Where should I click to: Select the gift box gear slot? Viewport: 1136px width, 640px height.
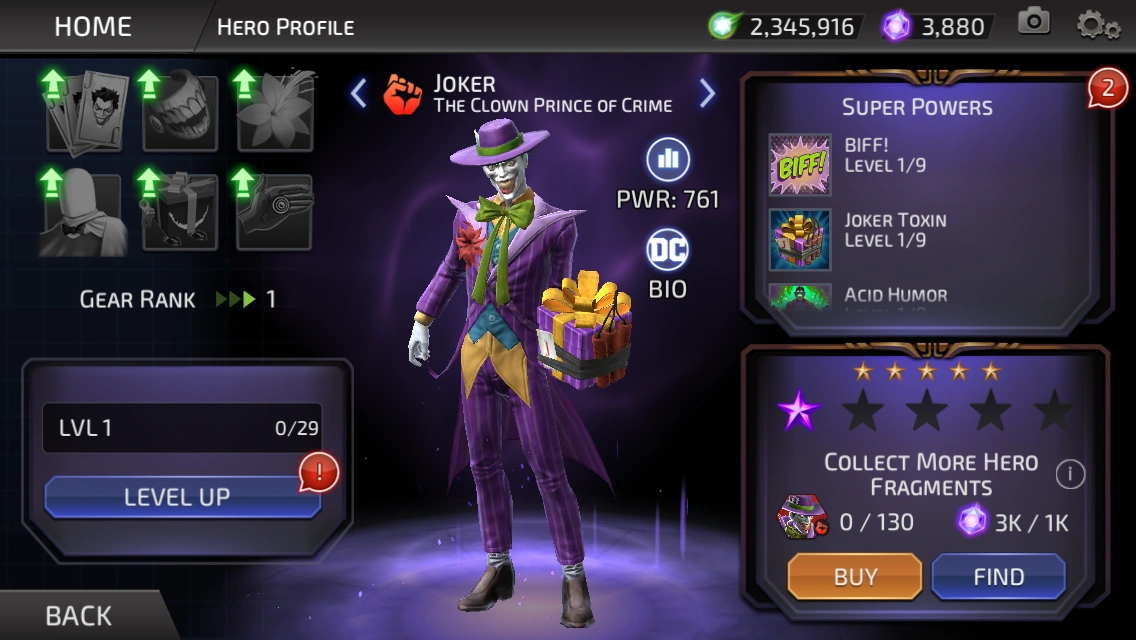pos(180,212)
